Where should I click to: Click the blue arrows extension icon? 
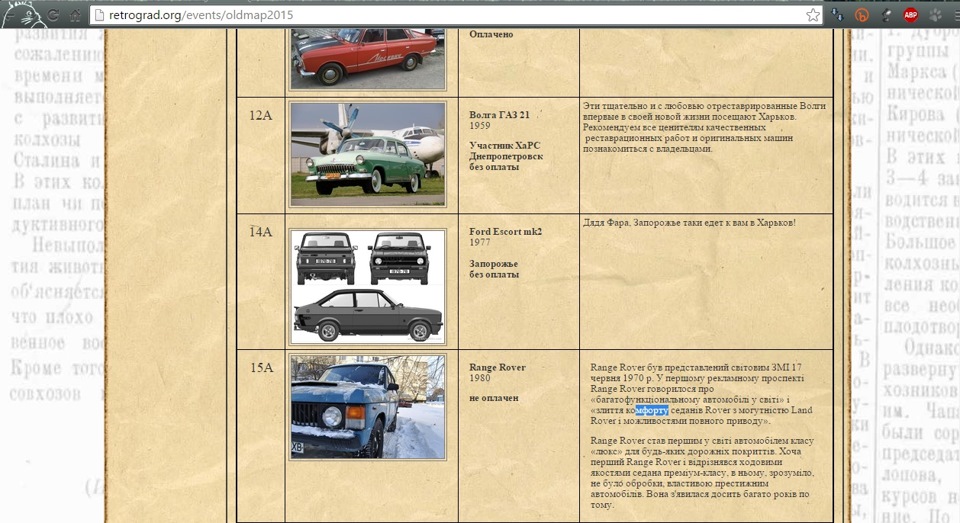[x=837, y=15]
